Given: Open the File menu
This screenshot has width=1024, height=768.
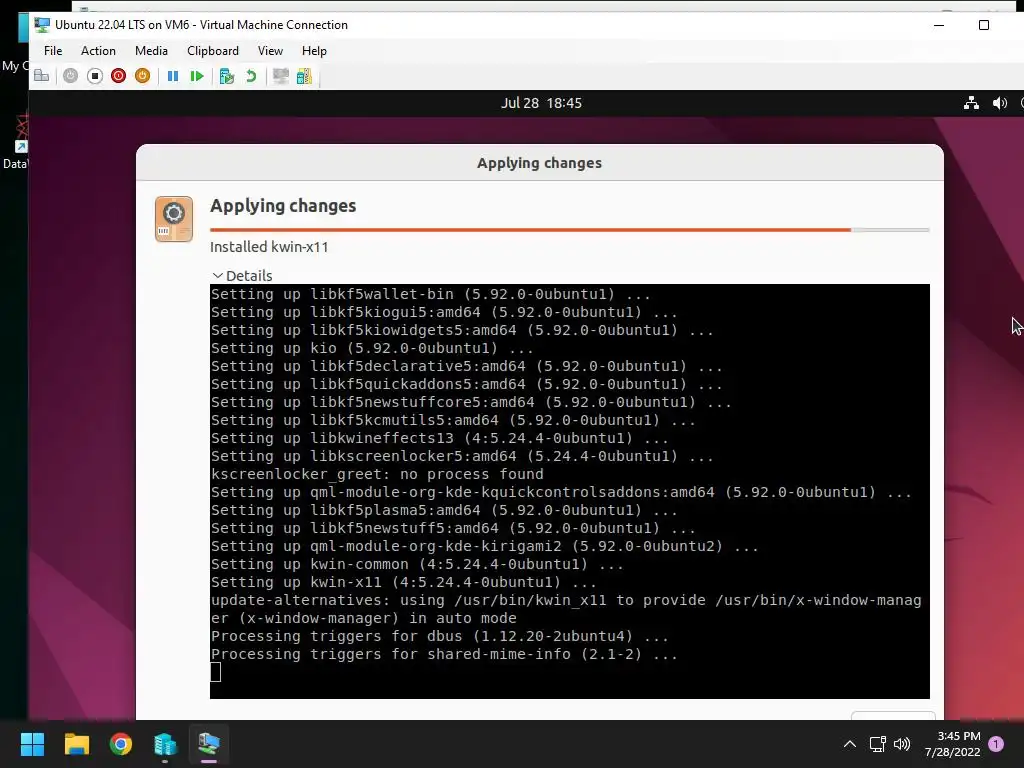Looking at the screenshot, I should pyautogui.click(x=53, y=50).
